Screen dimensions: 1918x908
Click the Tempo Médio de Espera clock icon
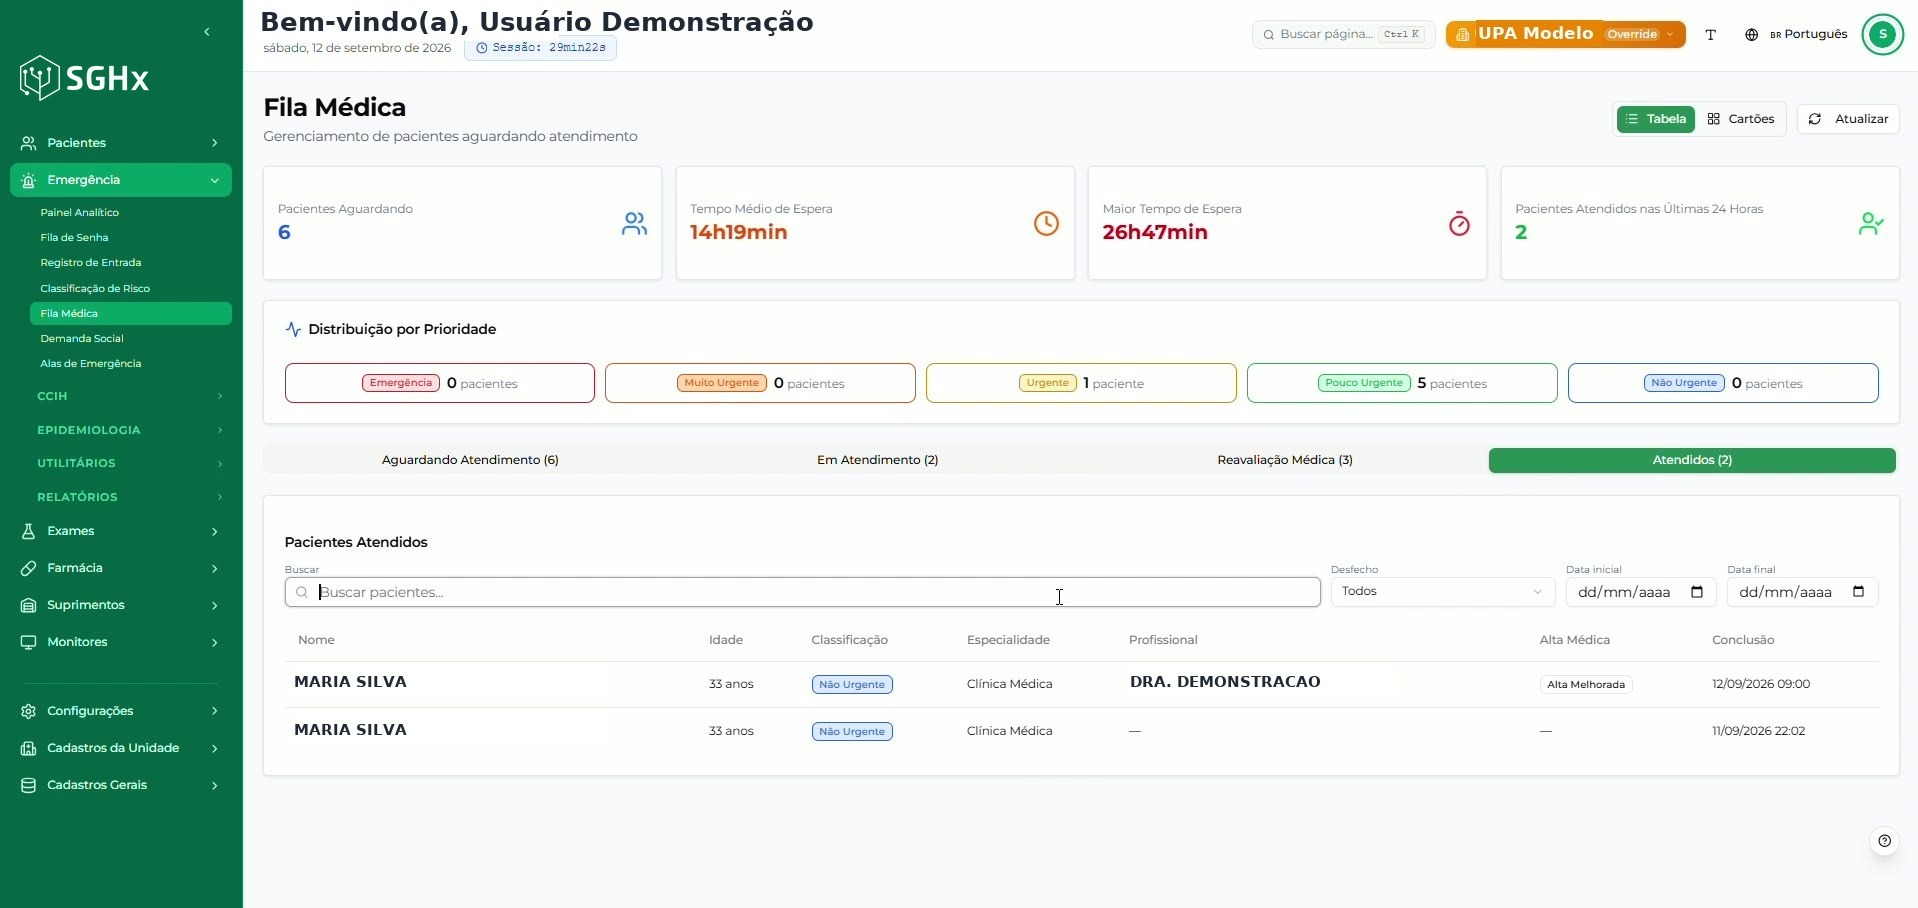coord(1046,223)
